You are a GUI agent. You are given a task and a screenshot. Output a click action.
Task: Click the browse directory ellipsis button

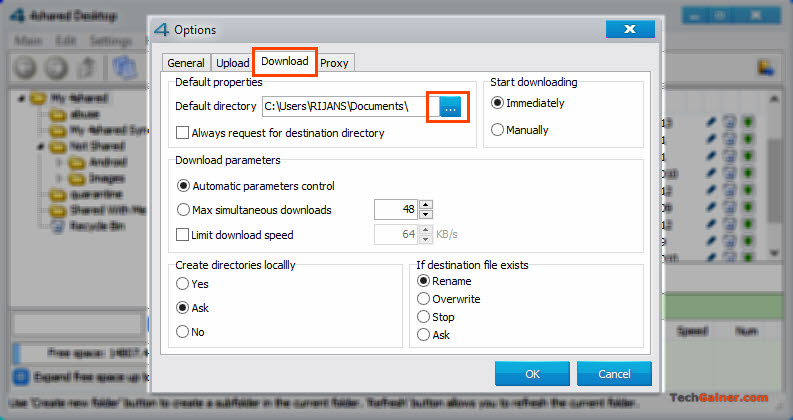coord(450,107)
